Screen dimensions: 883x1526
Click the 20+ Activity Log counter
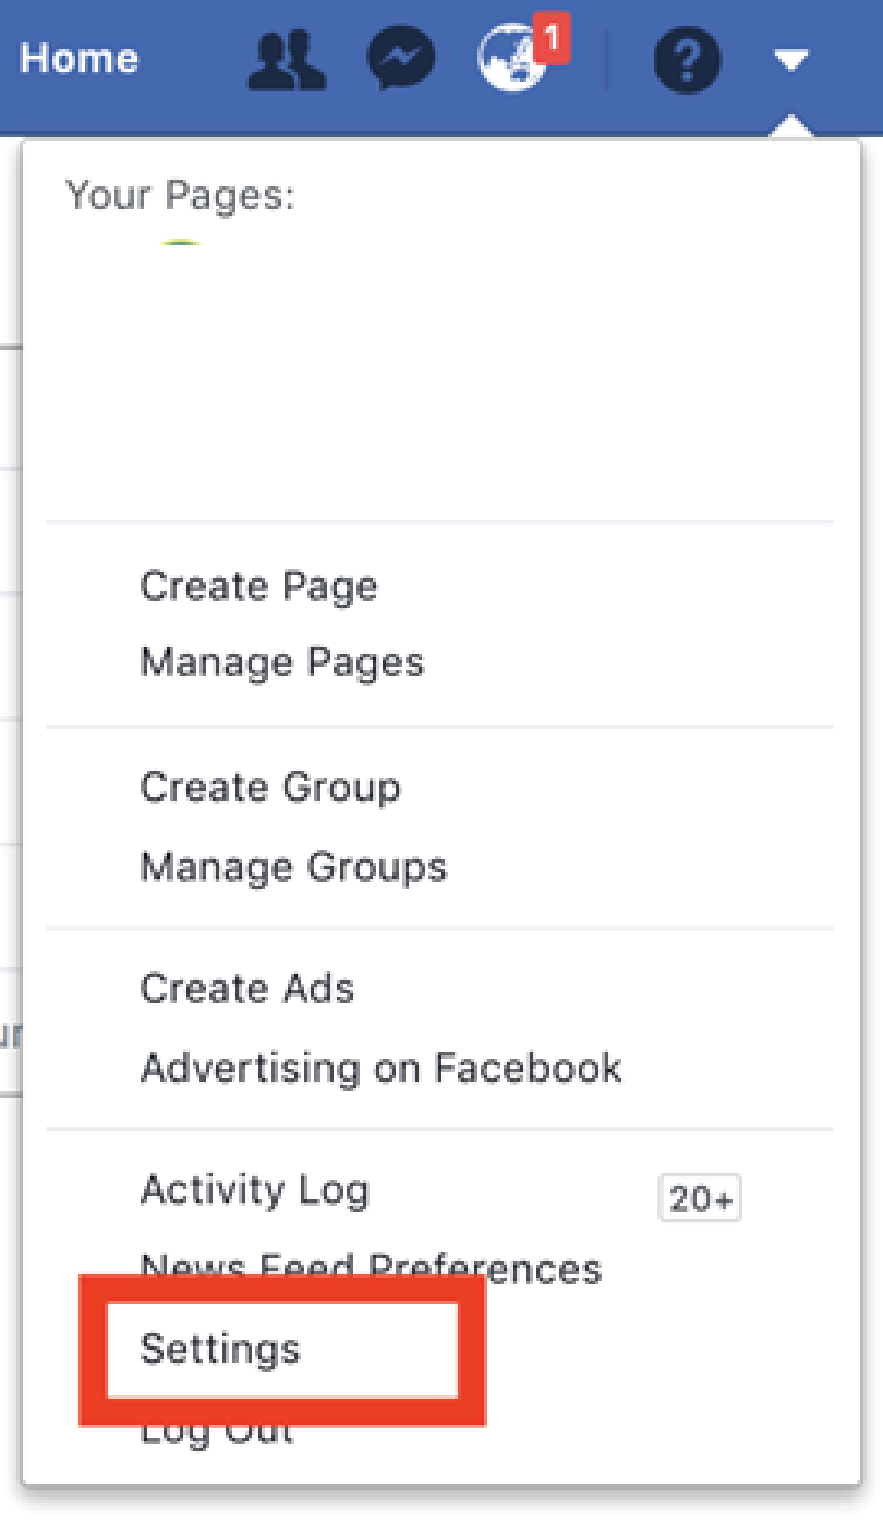700,1198
